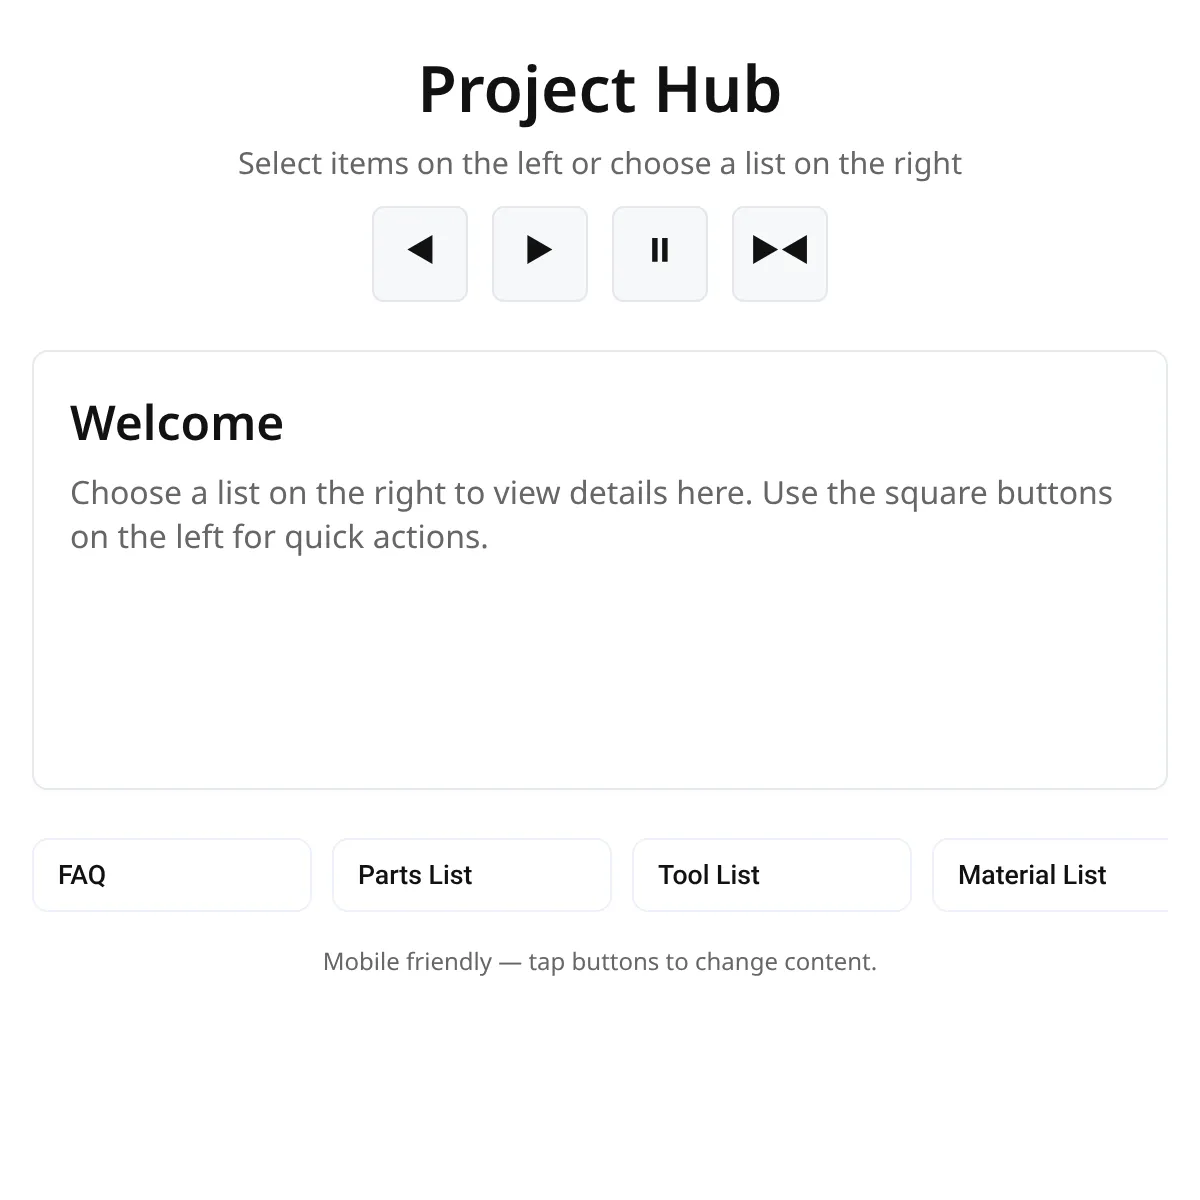Click the left-pointing triangle previous button
Image resolution: width=1200 pixels, height=1200 pixels.
point(420,254)
